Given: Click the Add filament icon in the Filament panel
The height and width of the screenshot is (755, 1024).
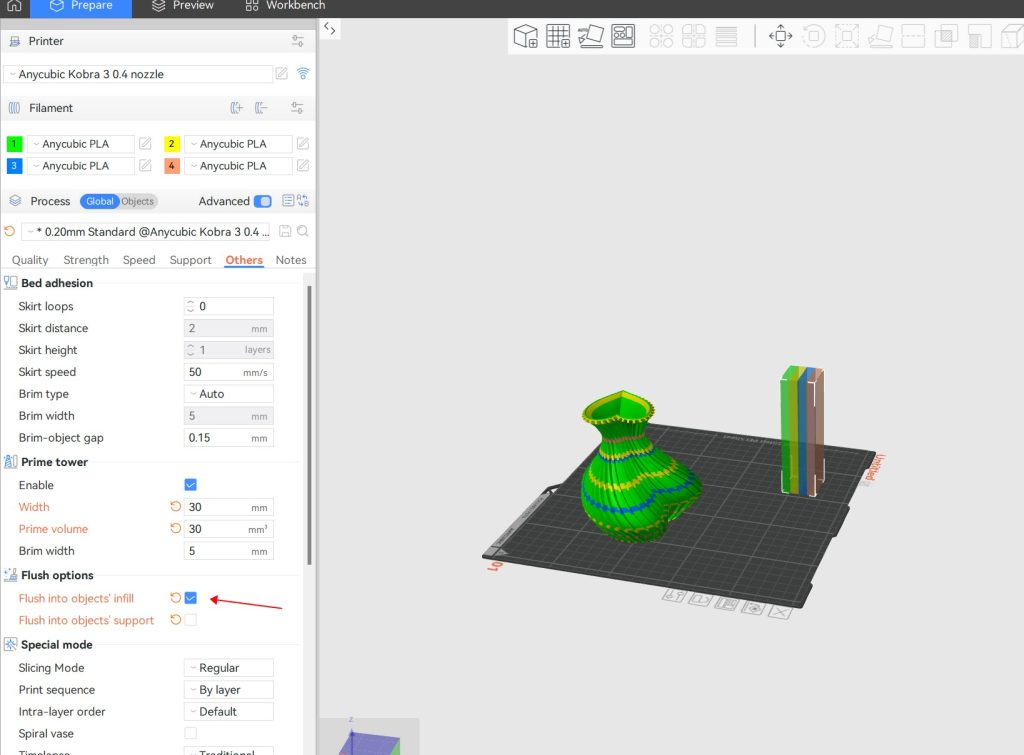Looking at the screenshot, I should point(237,107).
